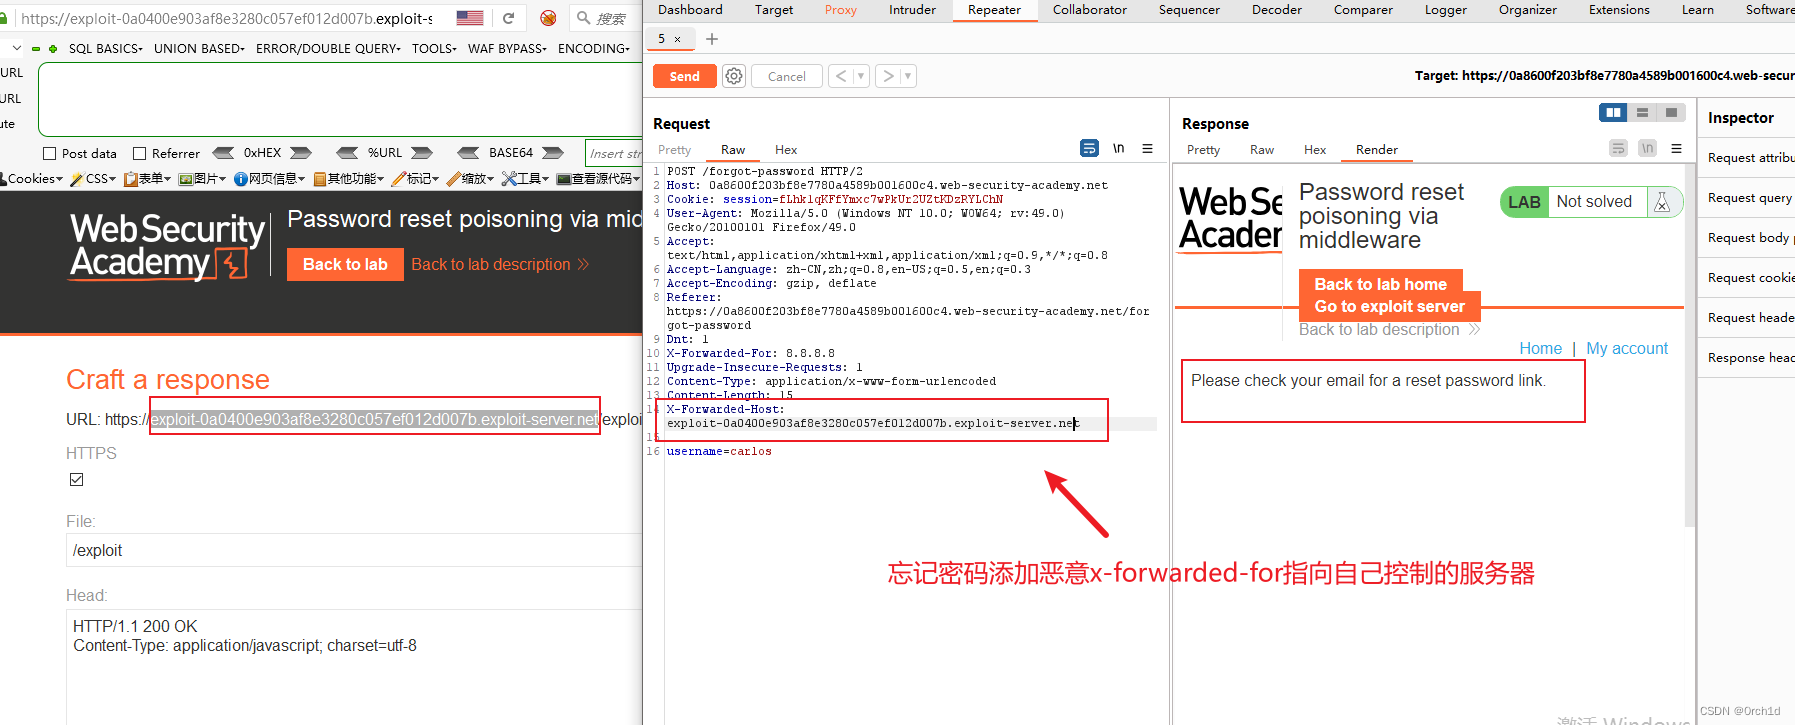Open the Response Render view tab

point(1376,150)
